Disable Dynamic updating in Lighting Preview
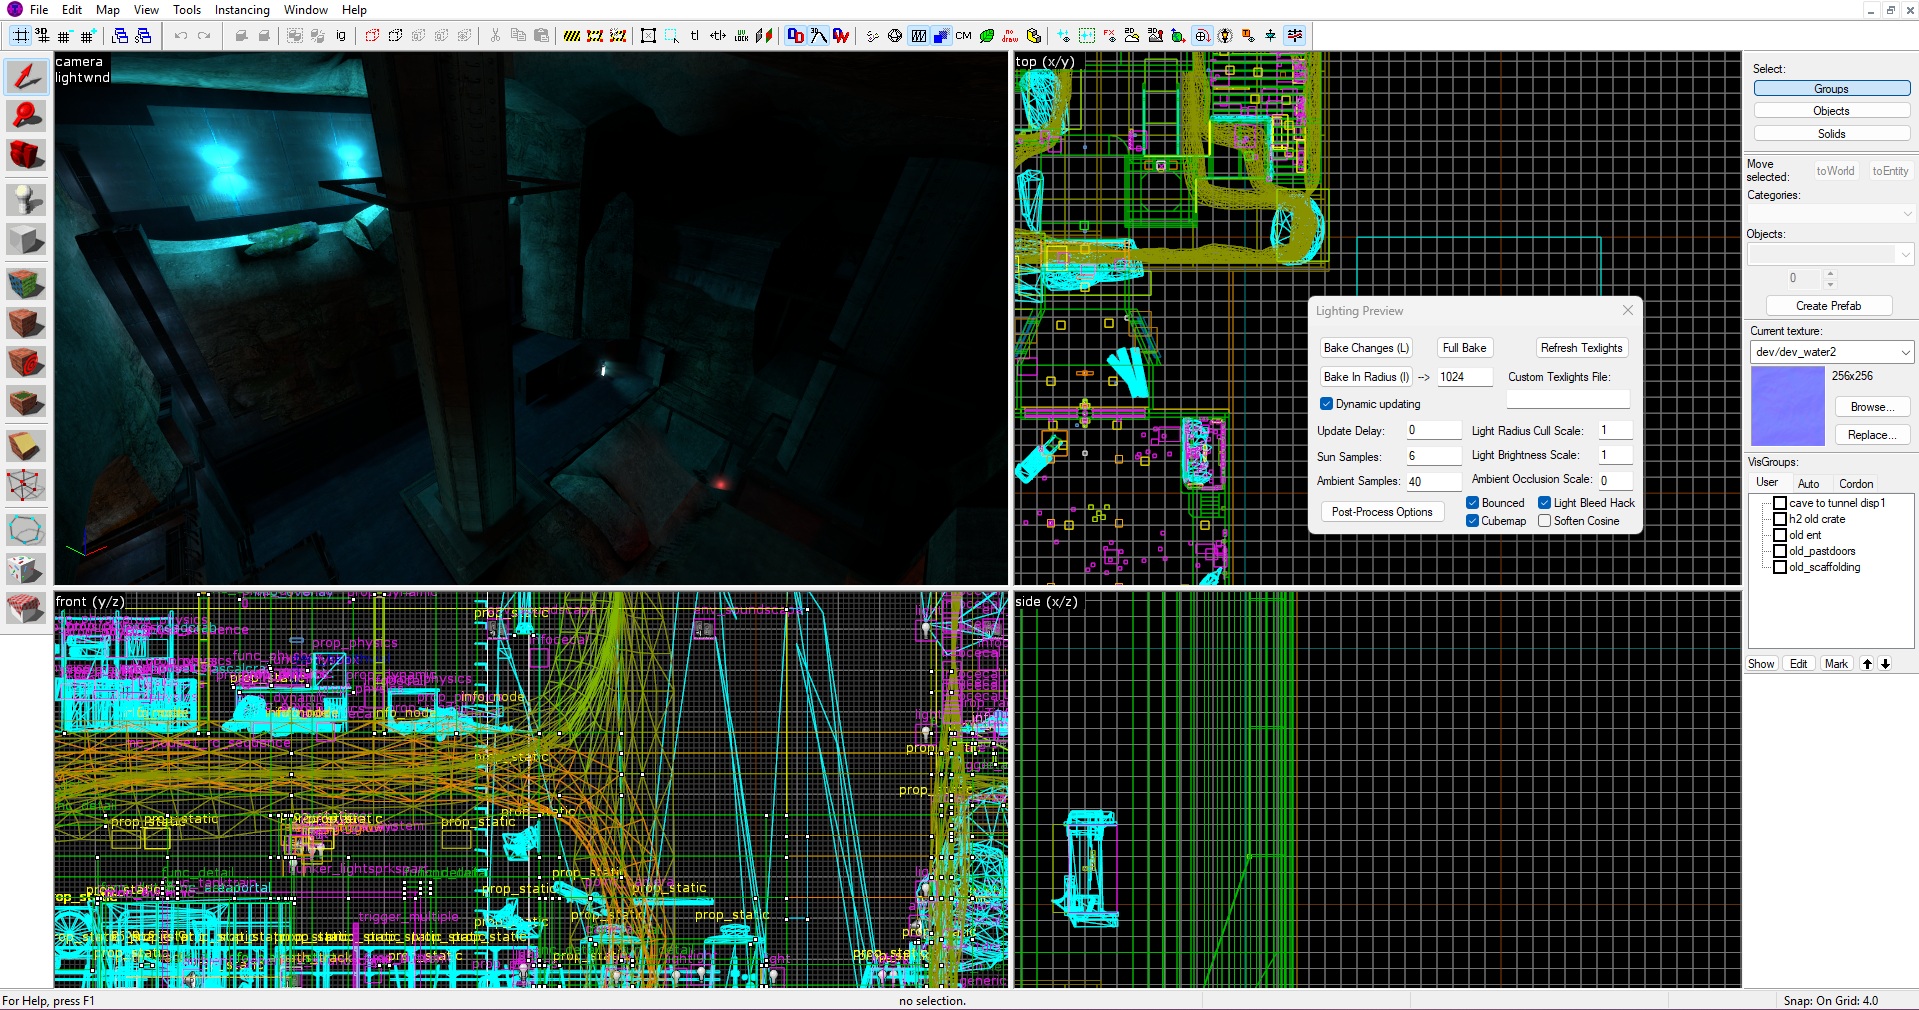Image resolution: width=1919 pixels, height=1010 pixels. coord(1327,404)
